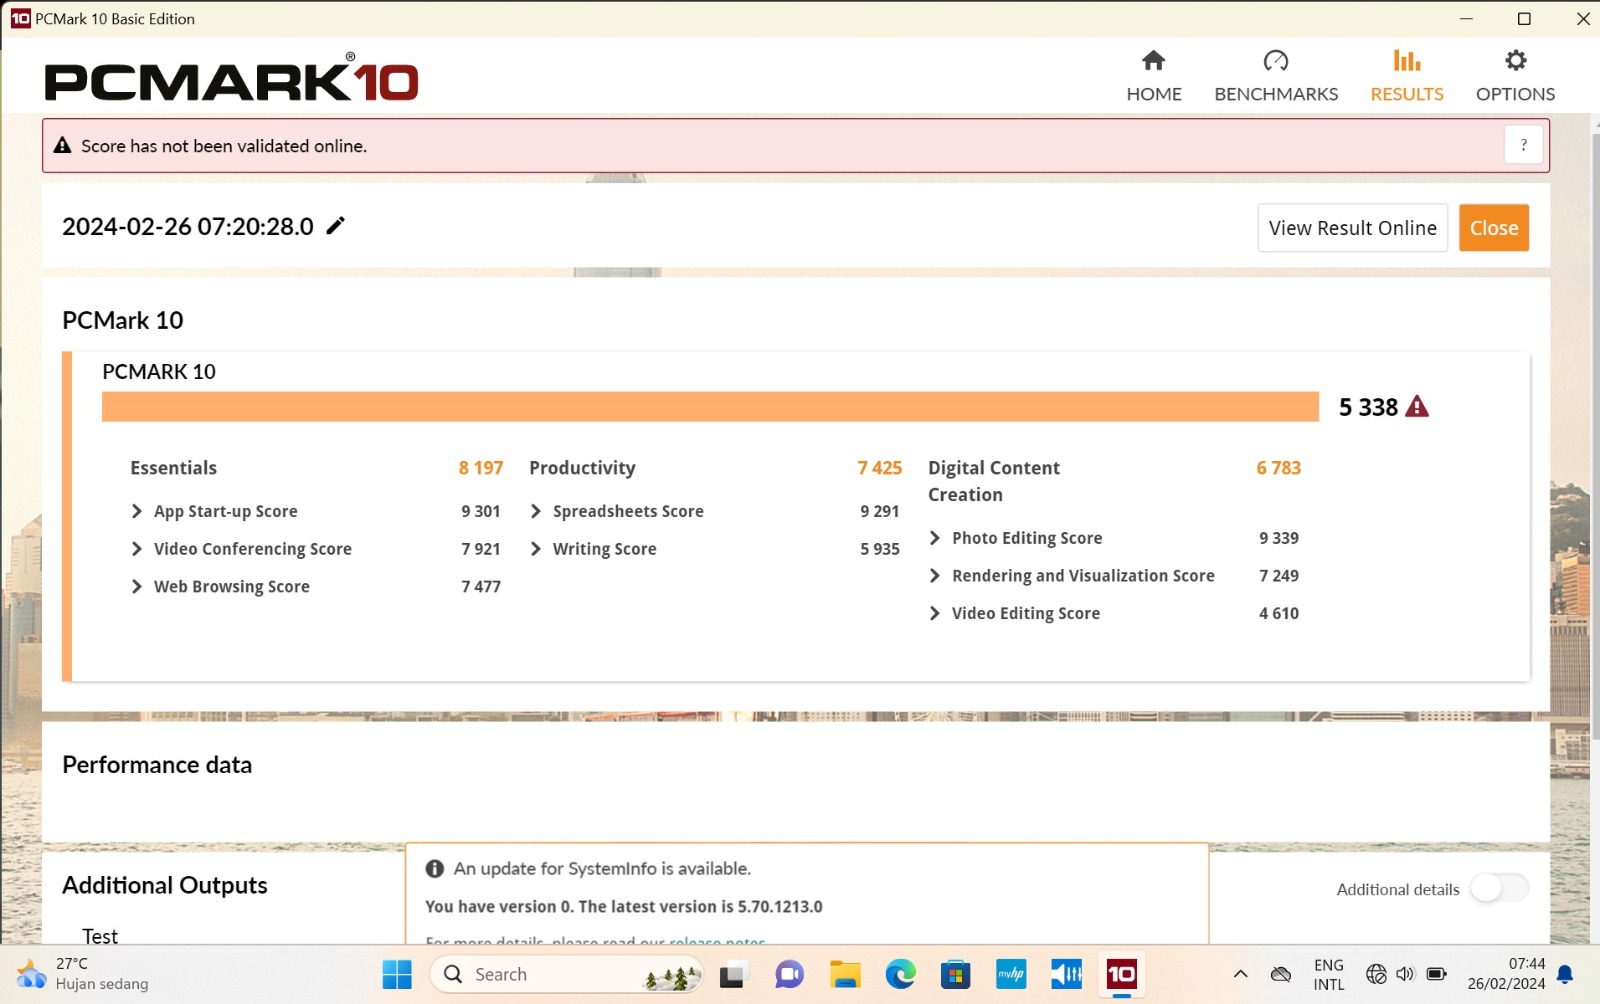Click the cloud sync tray icon
The width and height of the screenshot is (1600, 1004).
pos(1281,974)
